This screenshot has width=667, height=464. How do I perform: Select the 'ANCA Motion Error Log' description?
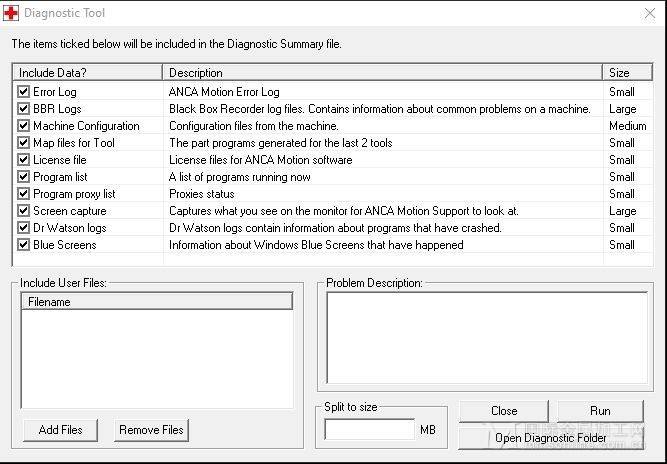coord(224,92)
